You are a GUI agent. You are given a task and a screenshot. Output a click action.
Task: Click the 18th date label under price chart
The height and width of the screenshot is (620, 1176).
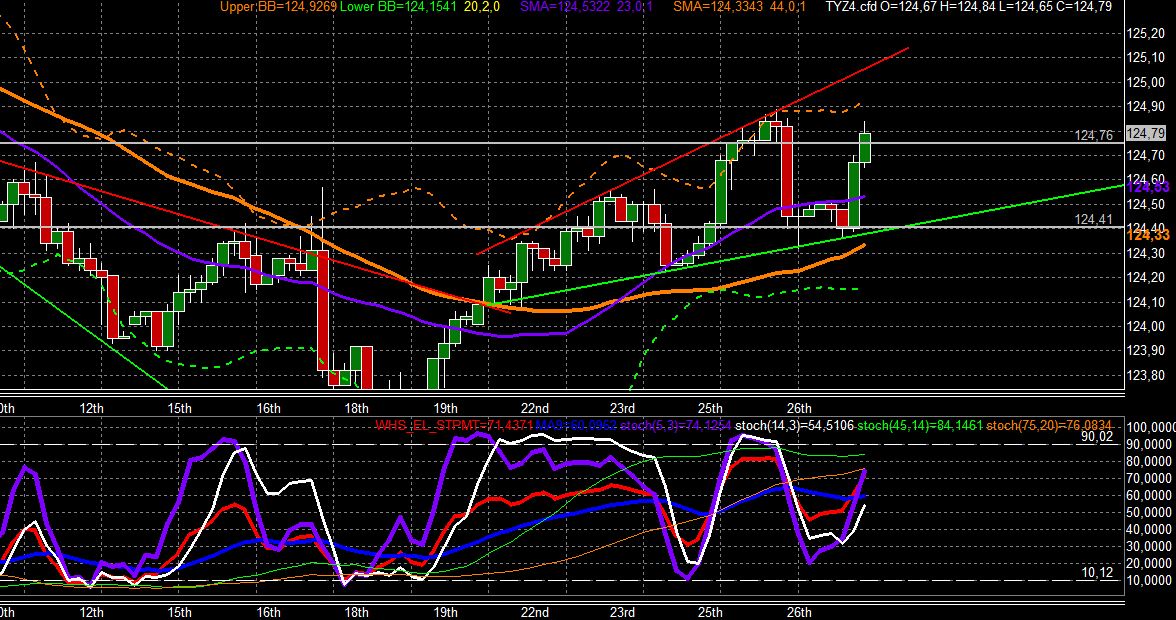pyautogui.click(x=356, y=408)
